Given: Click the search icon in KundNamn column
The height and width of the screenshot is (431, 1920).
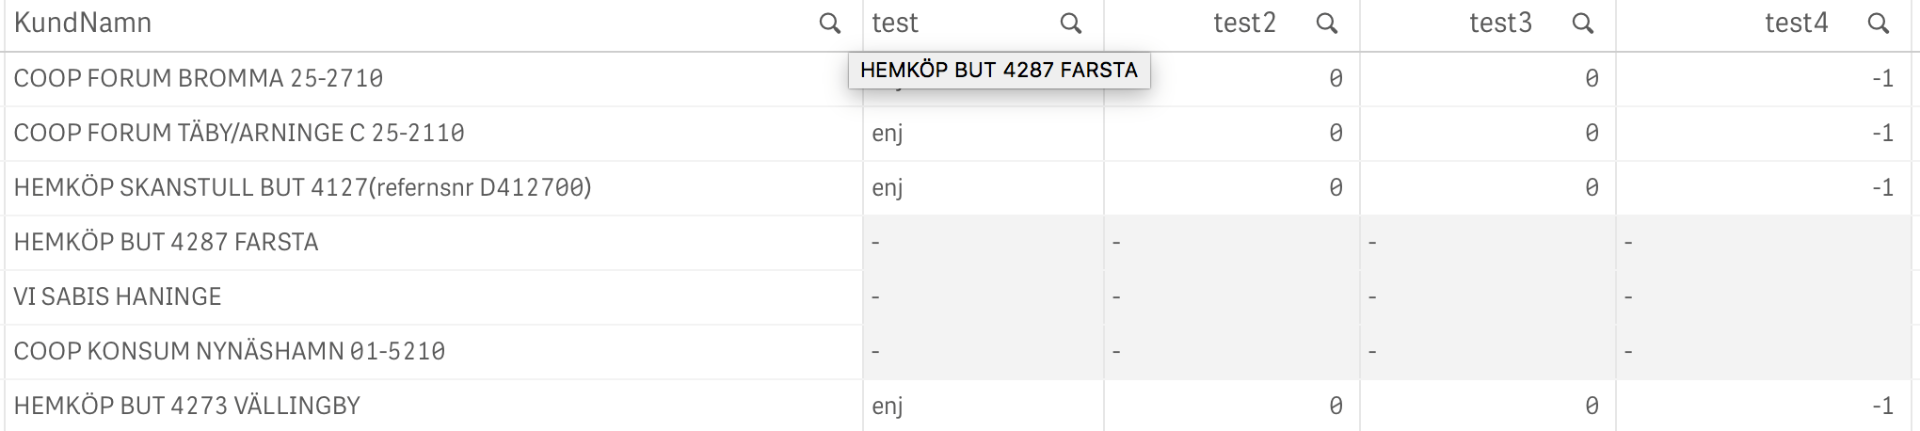Looking at the screenshot, I should [829, 23].
